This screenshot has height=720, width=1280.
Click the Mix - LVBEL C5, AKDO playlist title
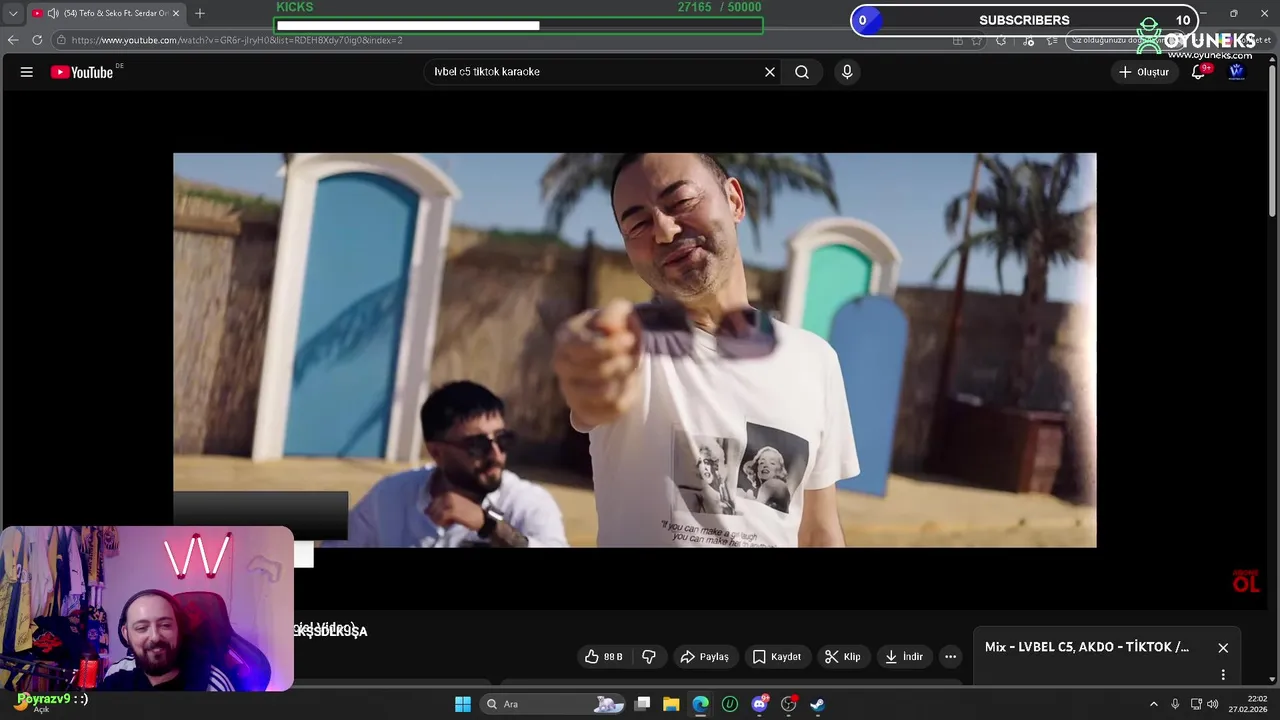coord(1087,647)
